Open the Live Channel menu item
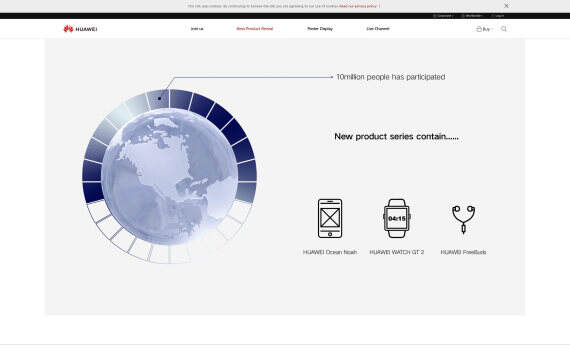 (x=378, y=29)
